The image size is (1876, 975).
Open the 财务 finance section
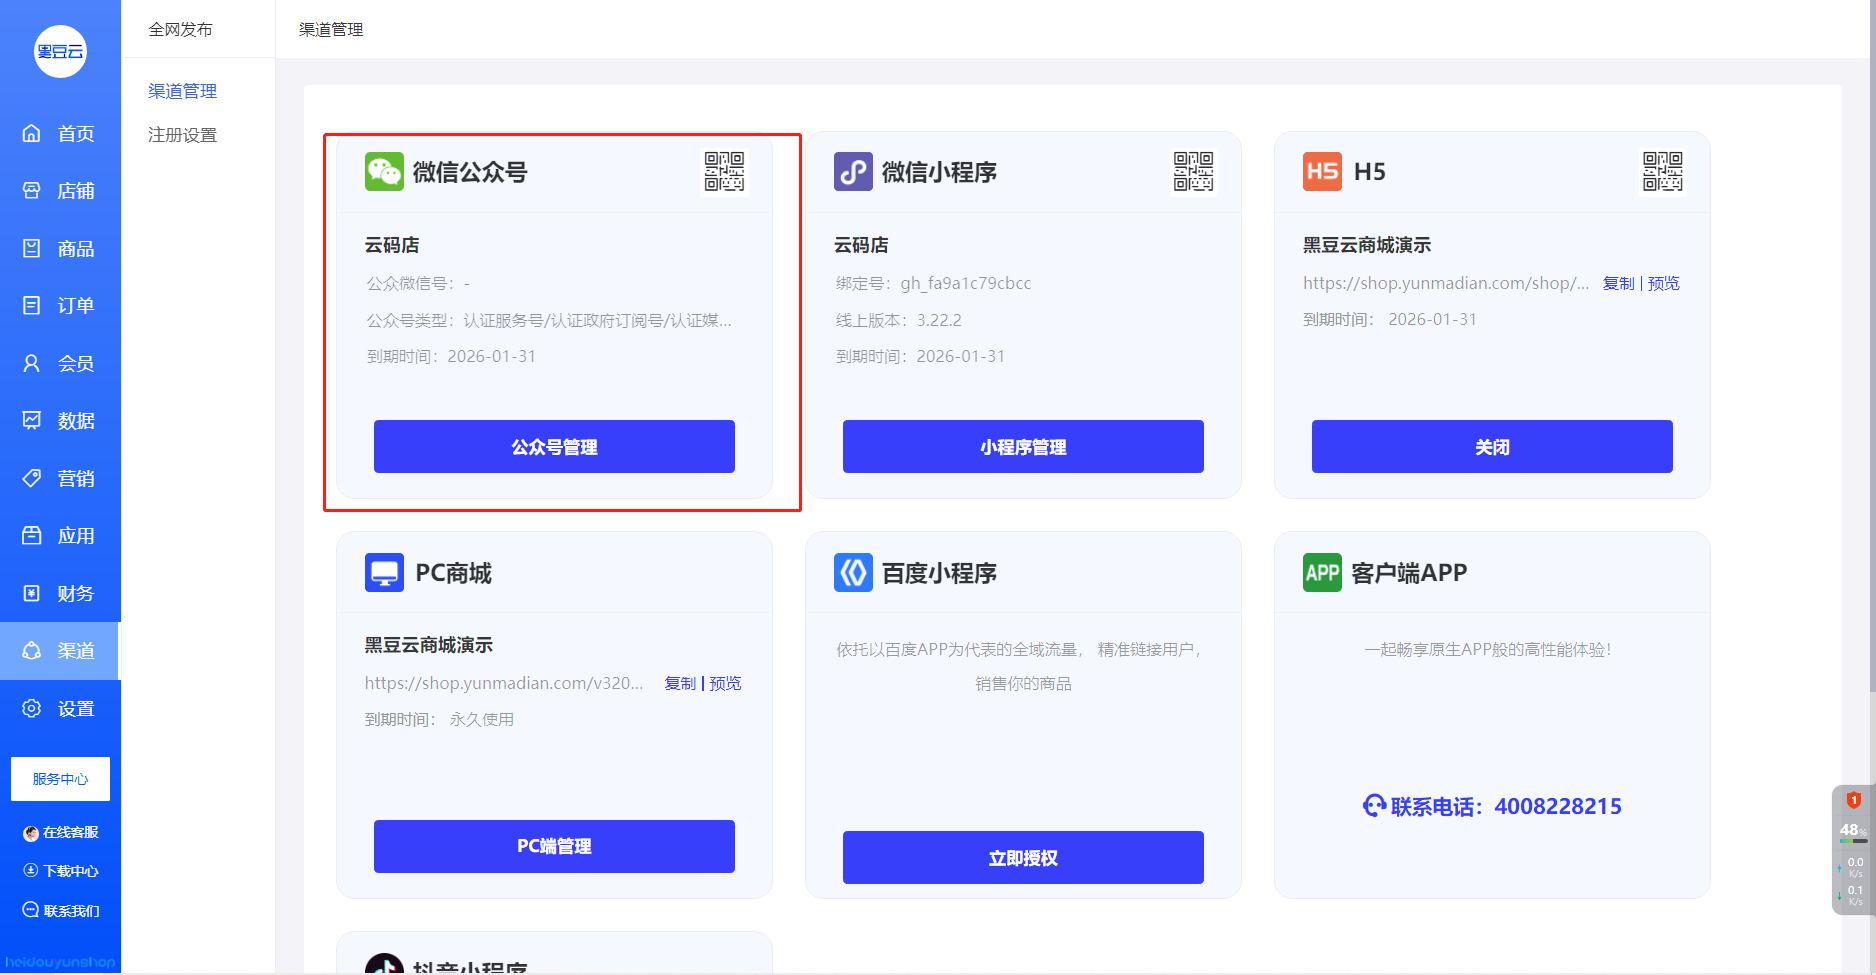60,593
